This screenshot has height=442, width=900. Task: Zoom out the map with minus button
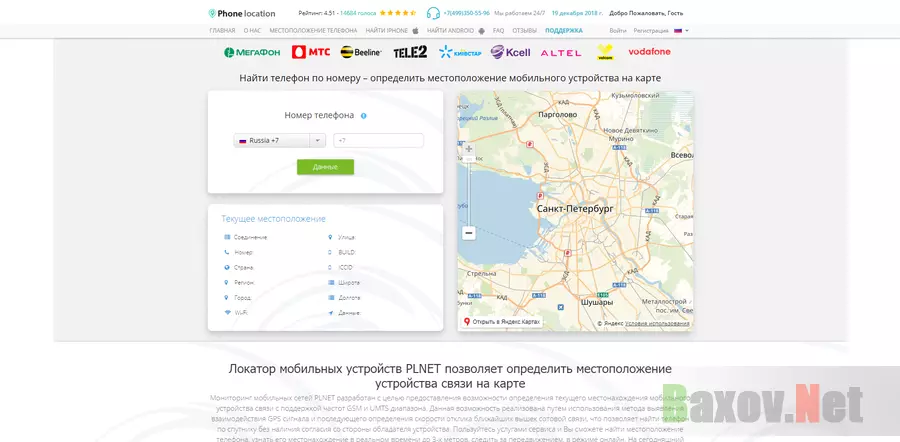point(469,233)
